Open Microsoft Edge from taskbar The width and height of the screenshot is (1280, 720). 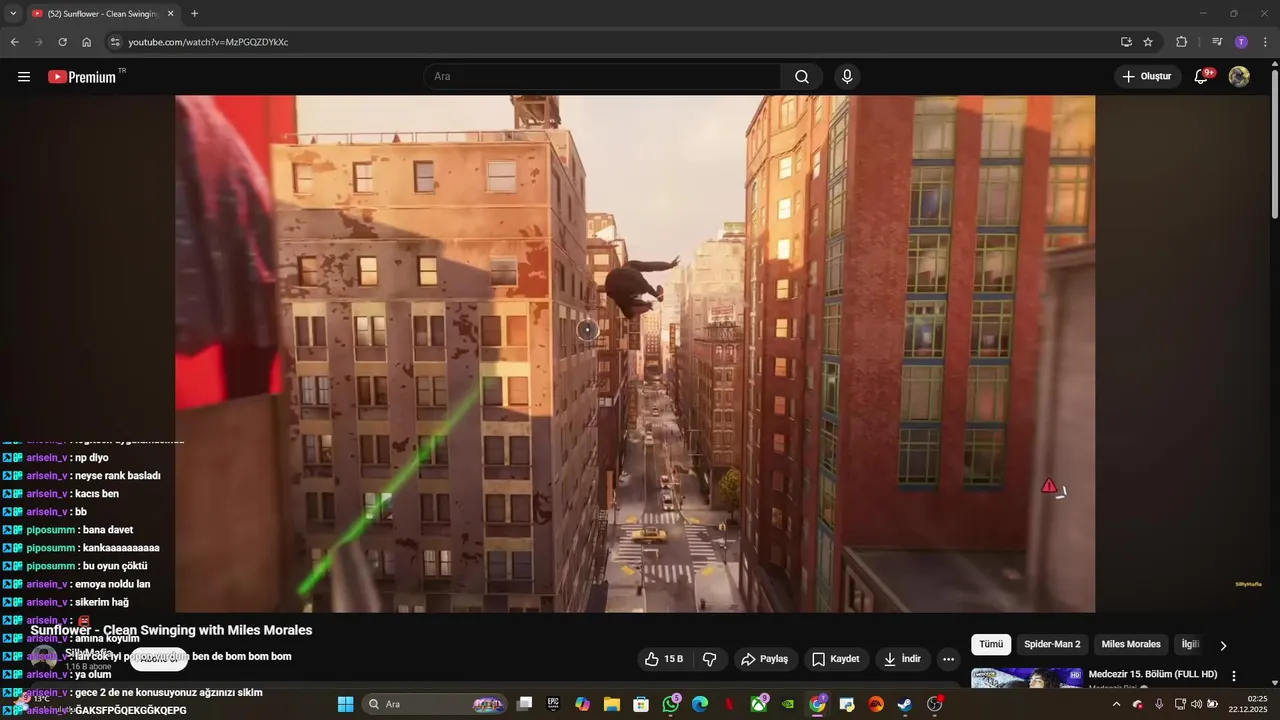point(700,704)
